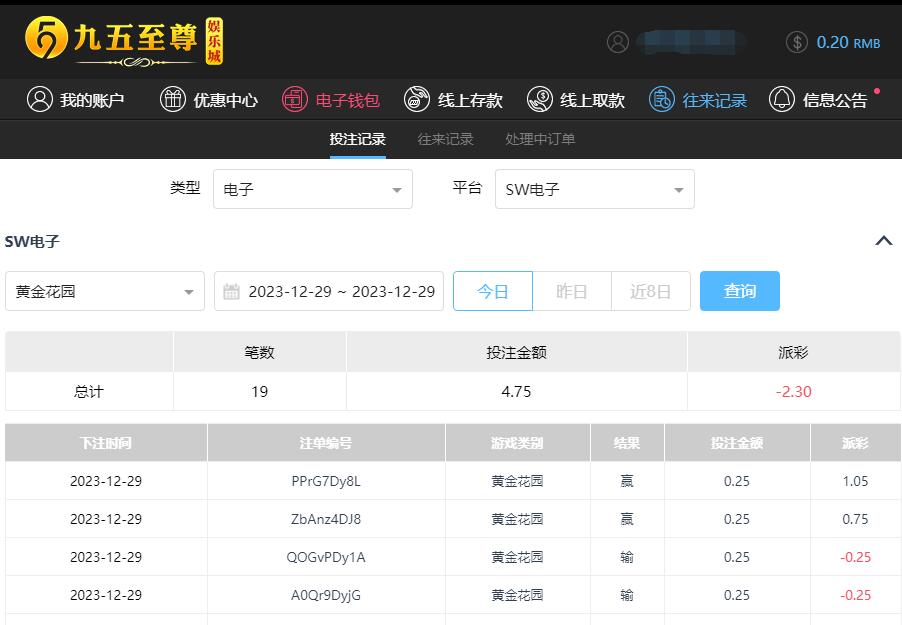902x625 pixels.
Task: Click the 查询 search button
Action: [x=740, y=291]
